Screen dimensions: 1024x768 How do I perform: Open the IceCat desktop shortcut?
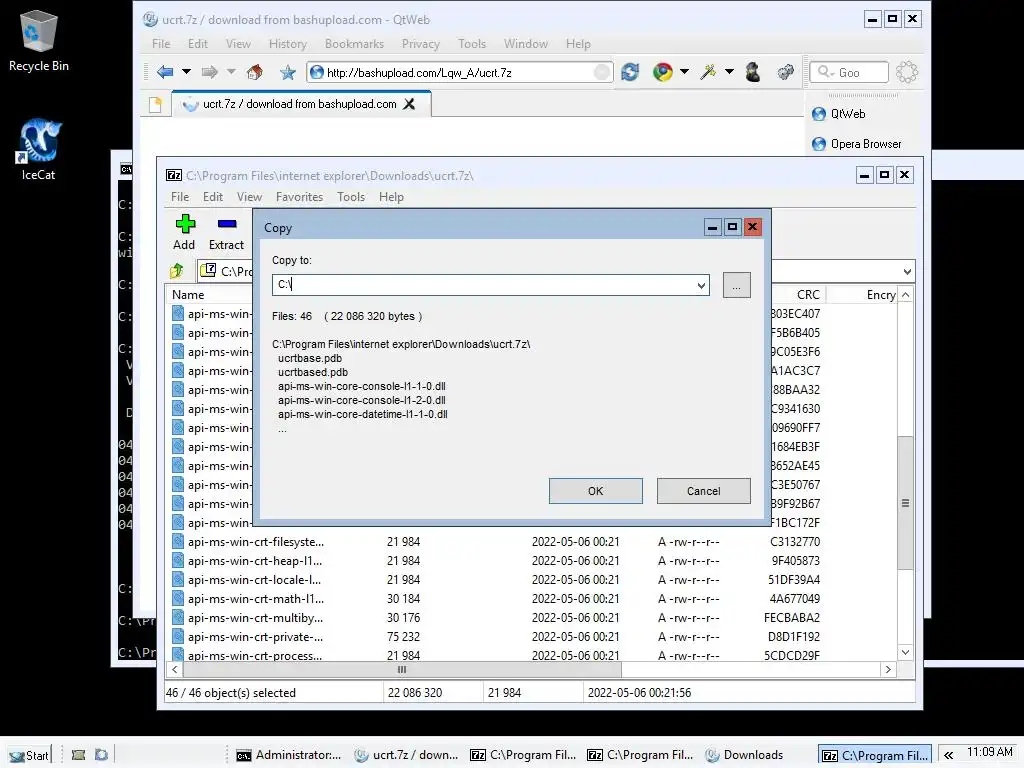tap(39, 150)
